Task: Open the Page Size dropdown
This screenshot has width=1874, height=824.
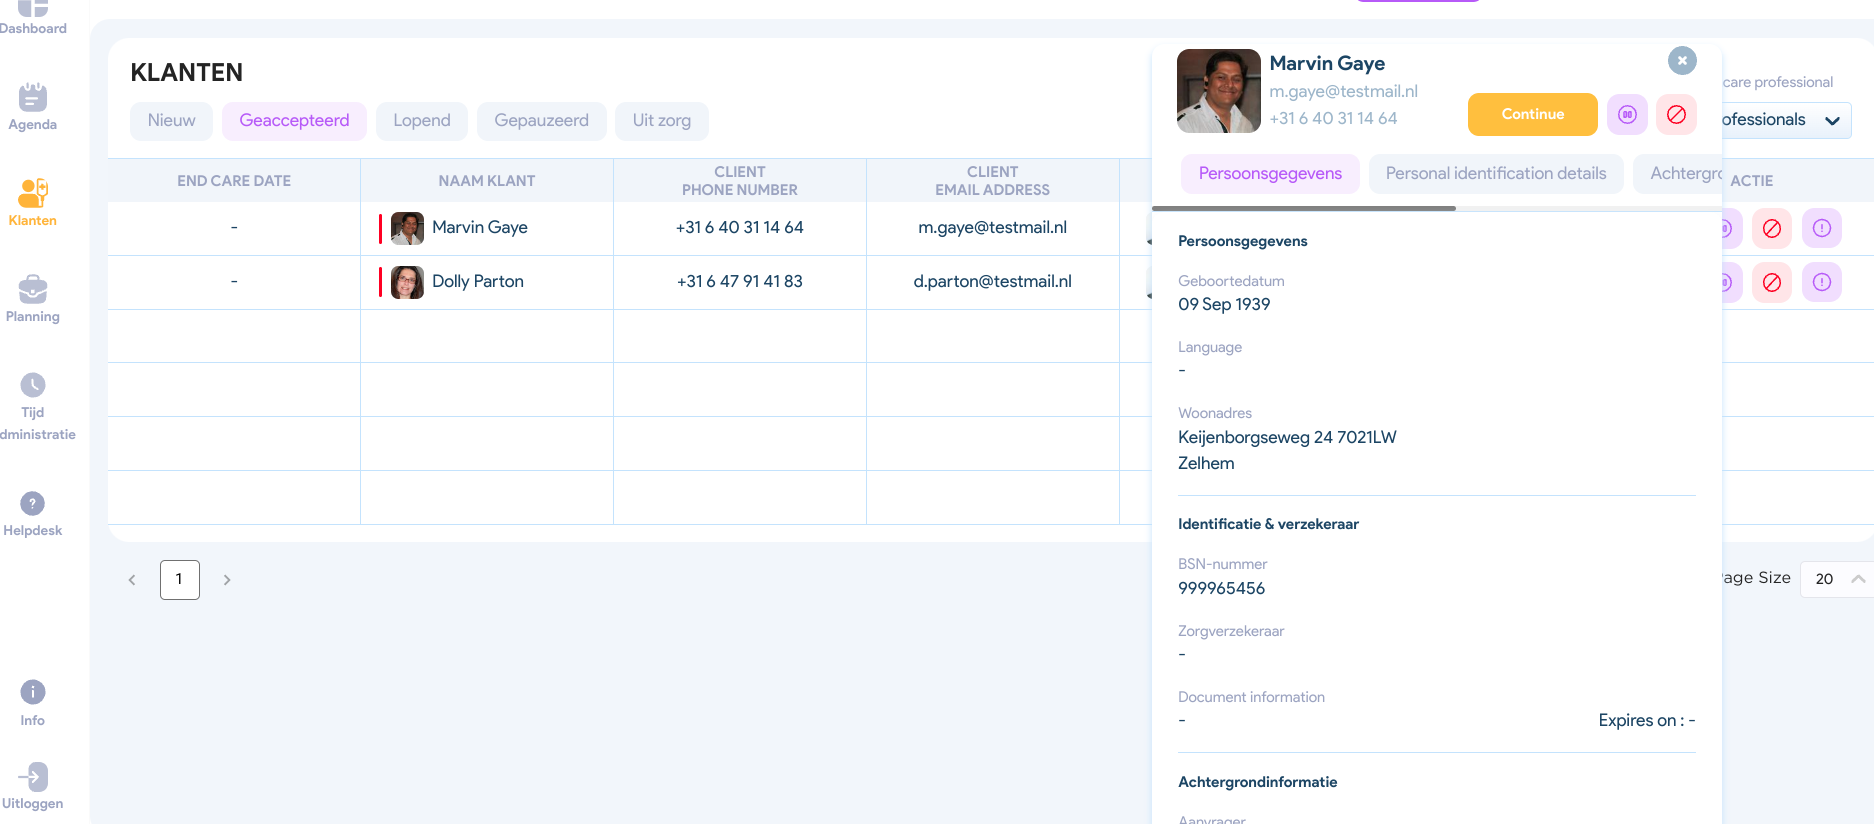Action: pyautogui.click(x=1836, y=579)
